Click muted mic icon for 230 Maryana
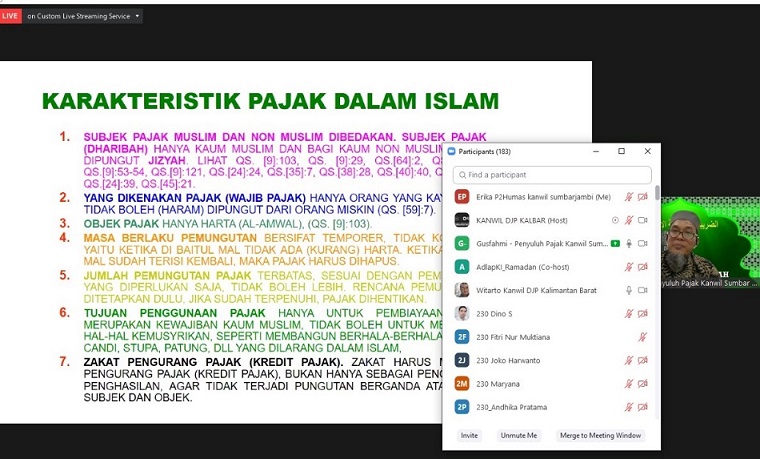This screenshot has width=760, height=459. click(629, 383)
